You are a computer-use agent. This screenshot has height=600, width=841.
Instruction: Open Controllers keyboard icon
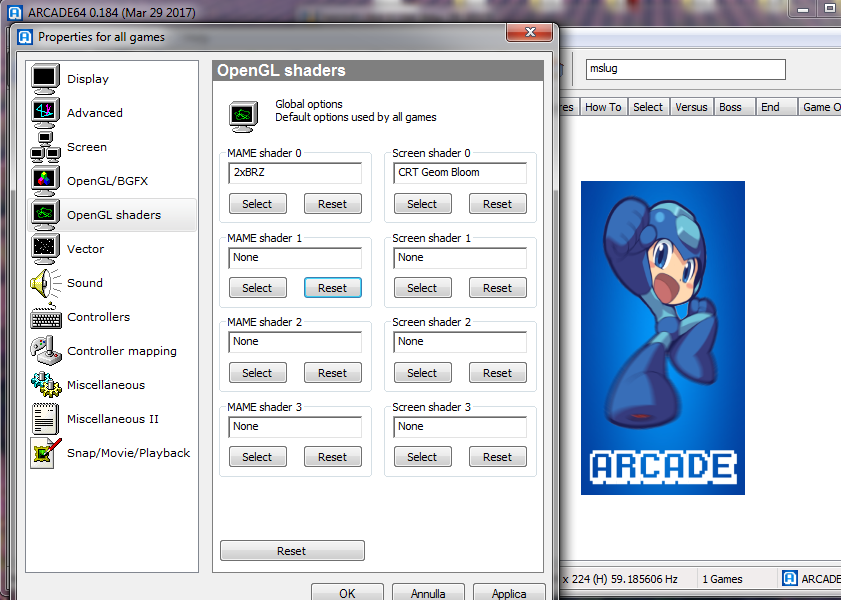pos(46,317)
